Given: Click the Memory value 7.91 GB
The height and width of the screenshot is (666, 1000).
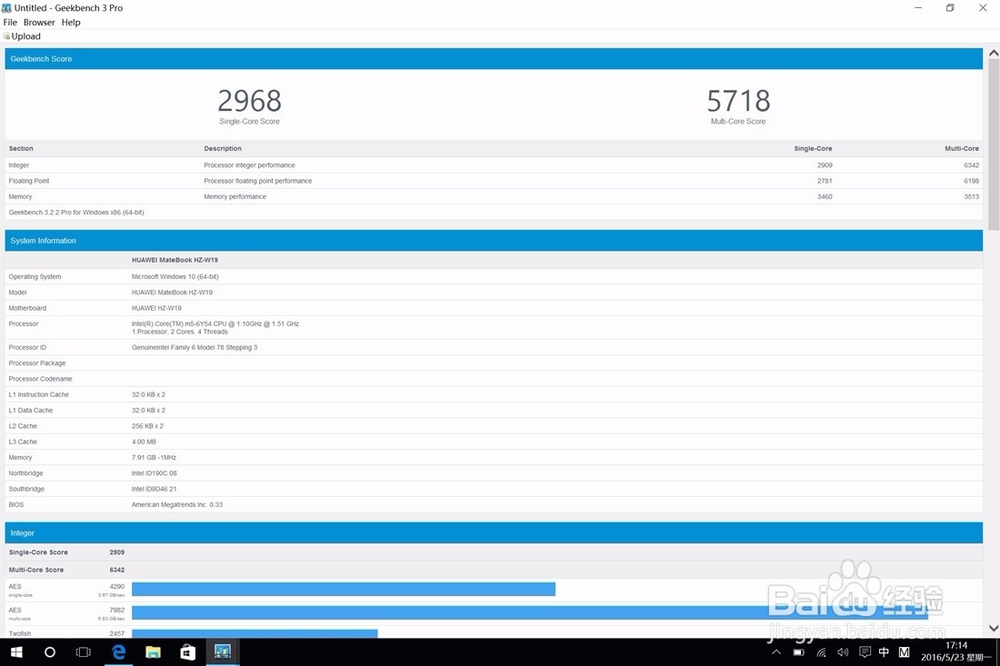Looking at the screenshot, I should tap(154, 457).
